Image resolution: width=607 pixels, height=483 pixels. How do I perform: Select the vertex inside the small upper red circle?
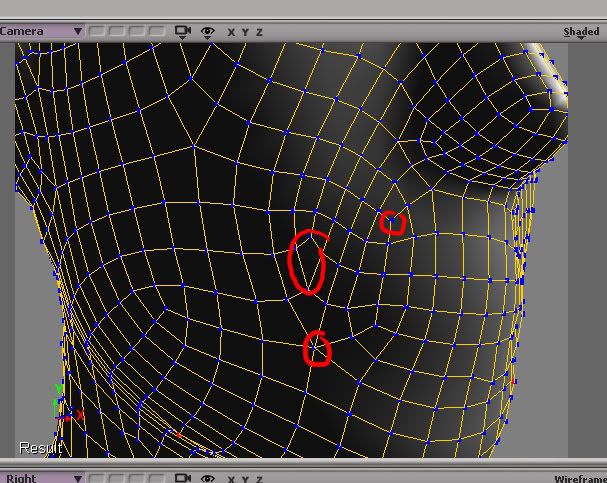391,221
